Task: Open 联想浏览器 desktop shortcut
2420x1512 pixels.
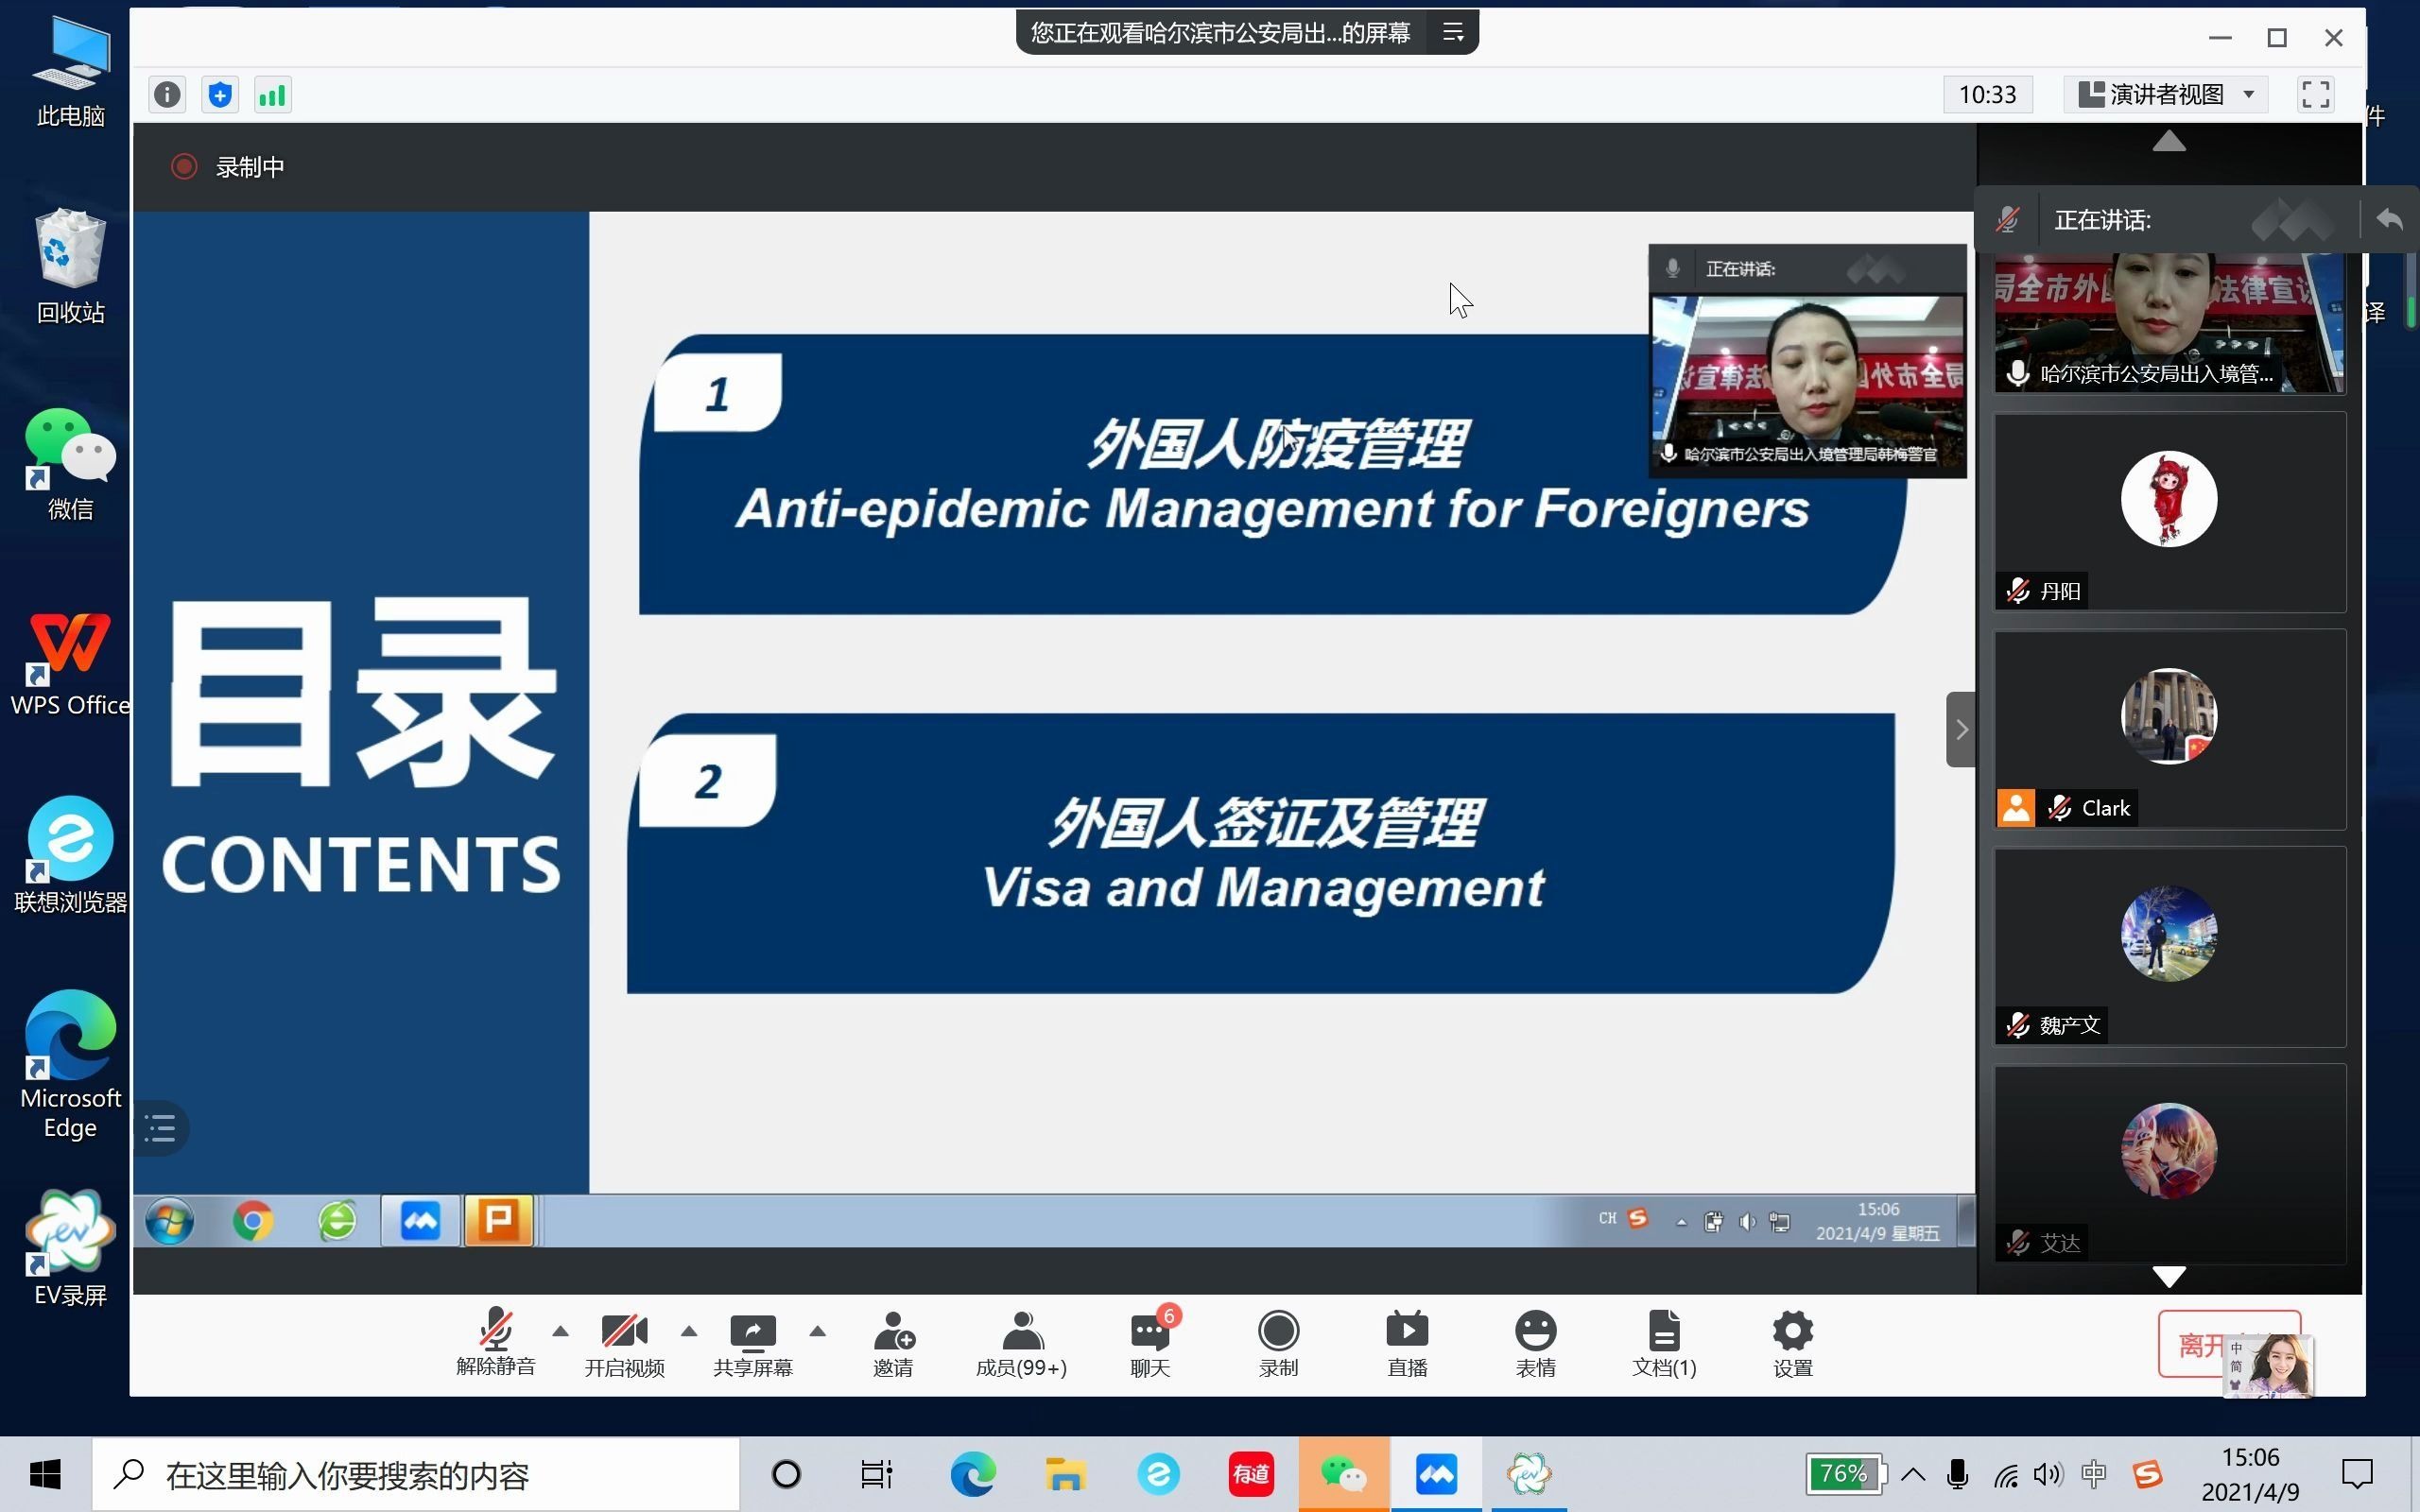Action: [70, 856]
